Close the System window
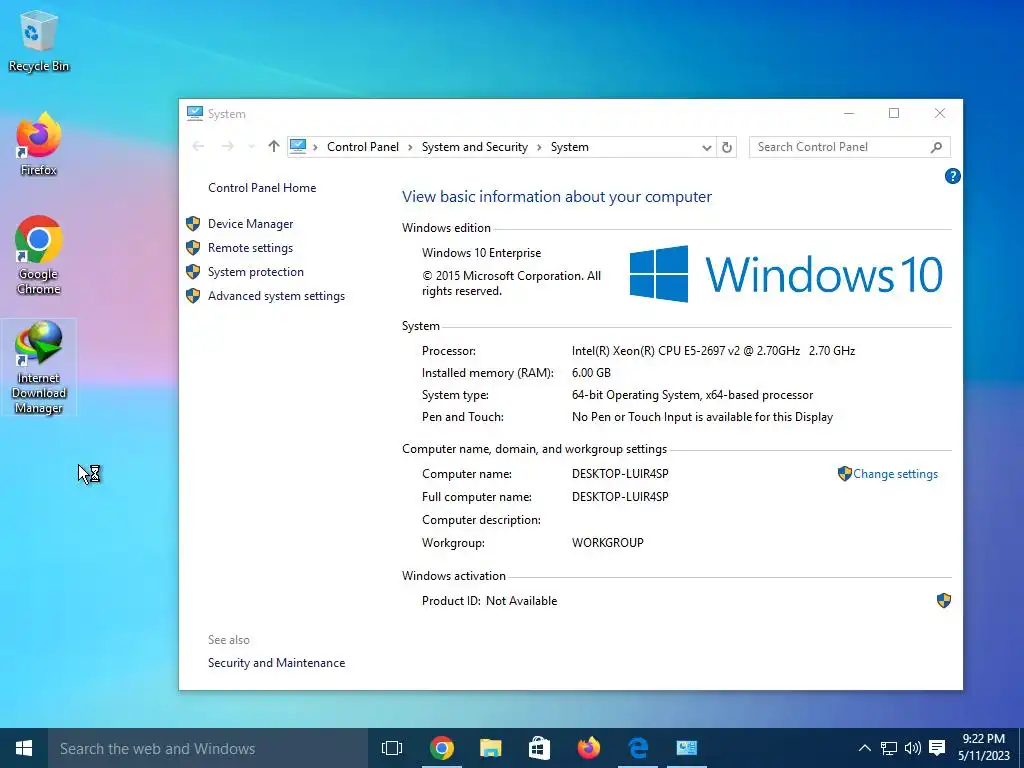 (x=940, y=114)
